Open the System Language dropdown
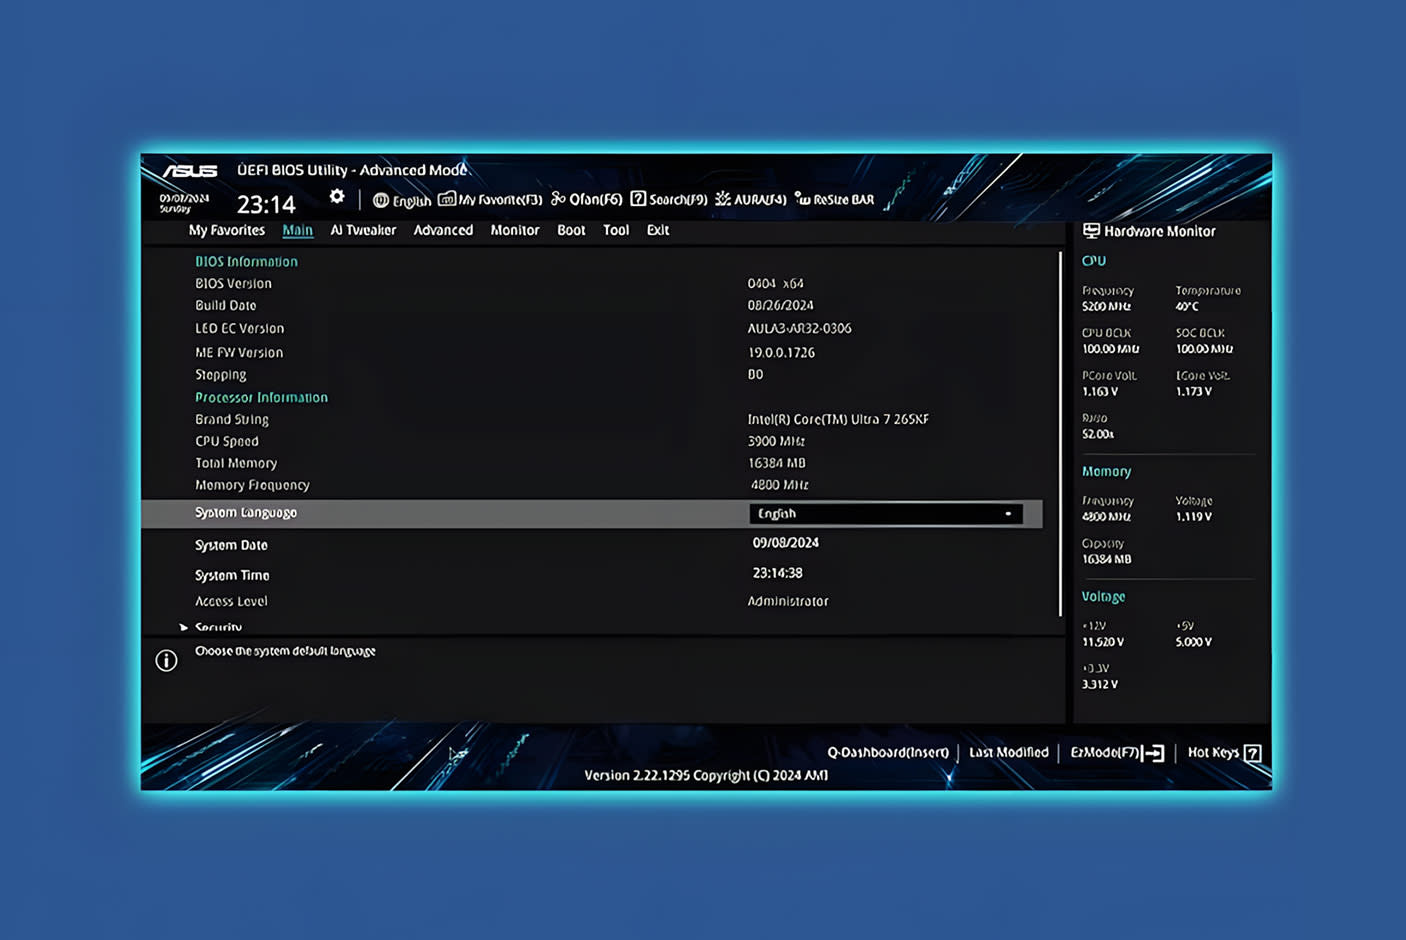 (885, 513)
